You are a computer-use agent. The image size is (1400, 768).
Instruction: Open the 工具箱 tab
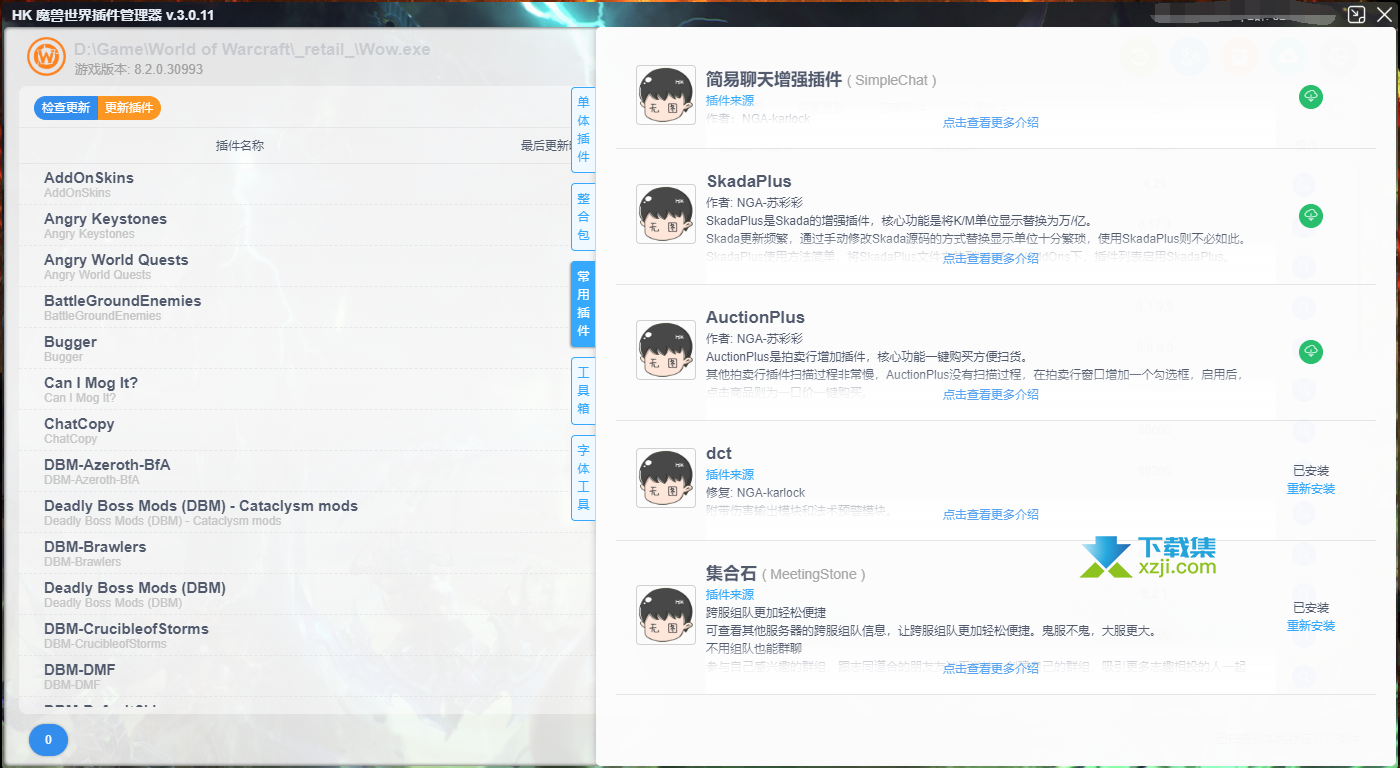click(x=583, y=391)
